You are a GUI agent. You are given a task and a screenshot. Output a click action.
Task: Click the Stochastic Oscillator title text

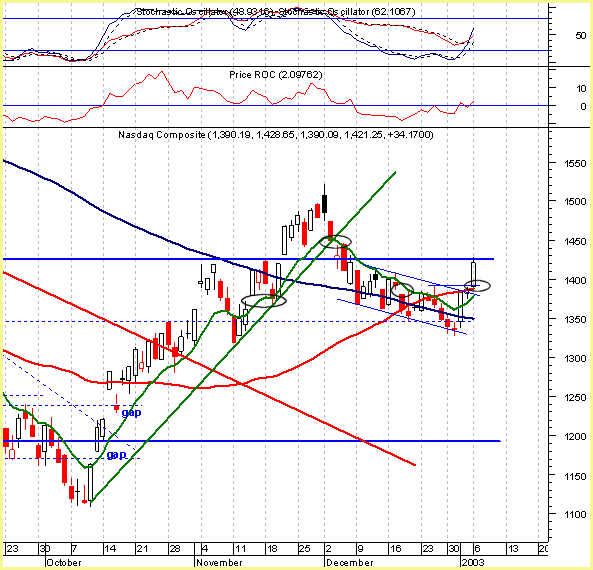276,12
